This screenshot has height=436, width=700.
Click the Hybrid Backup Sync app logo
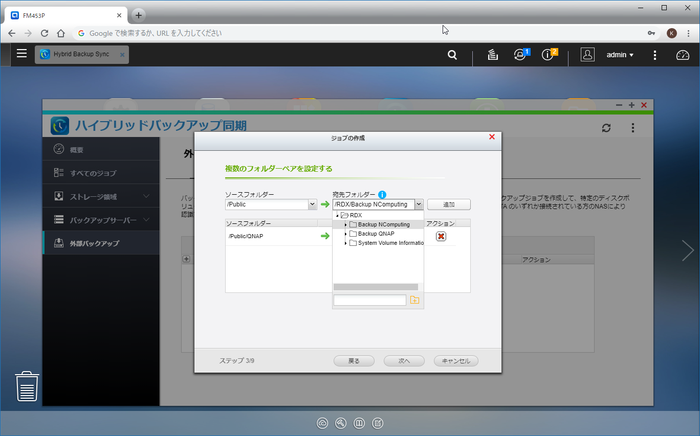pyautogui.click(x=60, y=125)
